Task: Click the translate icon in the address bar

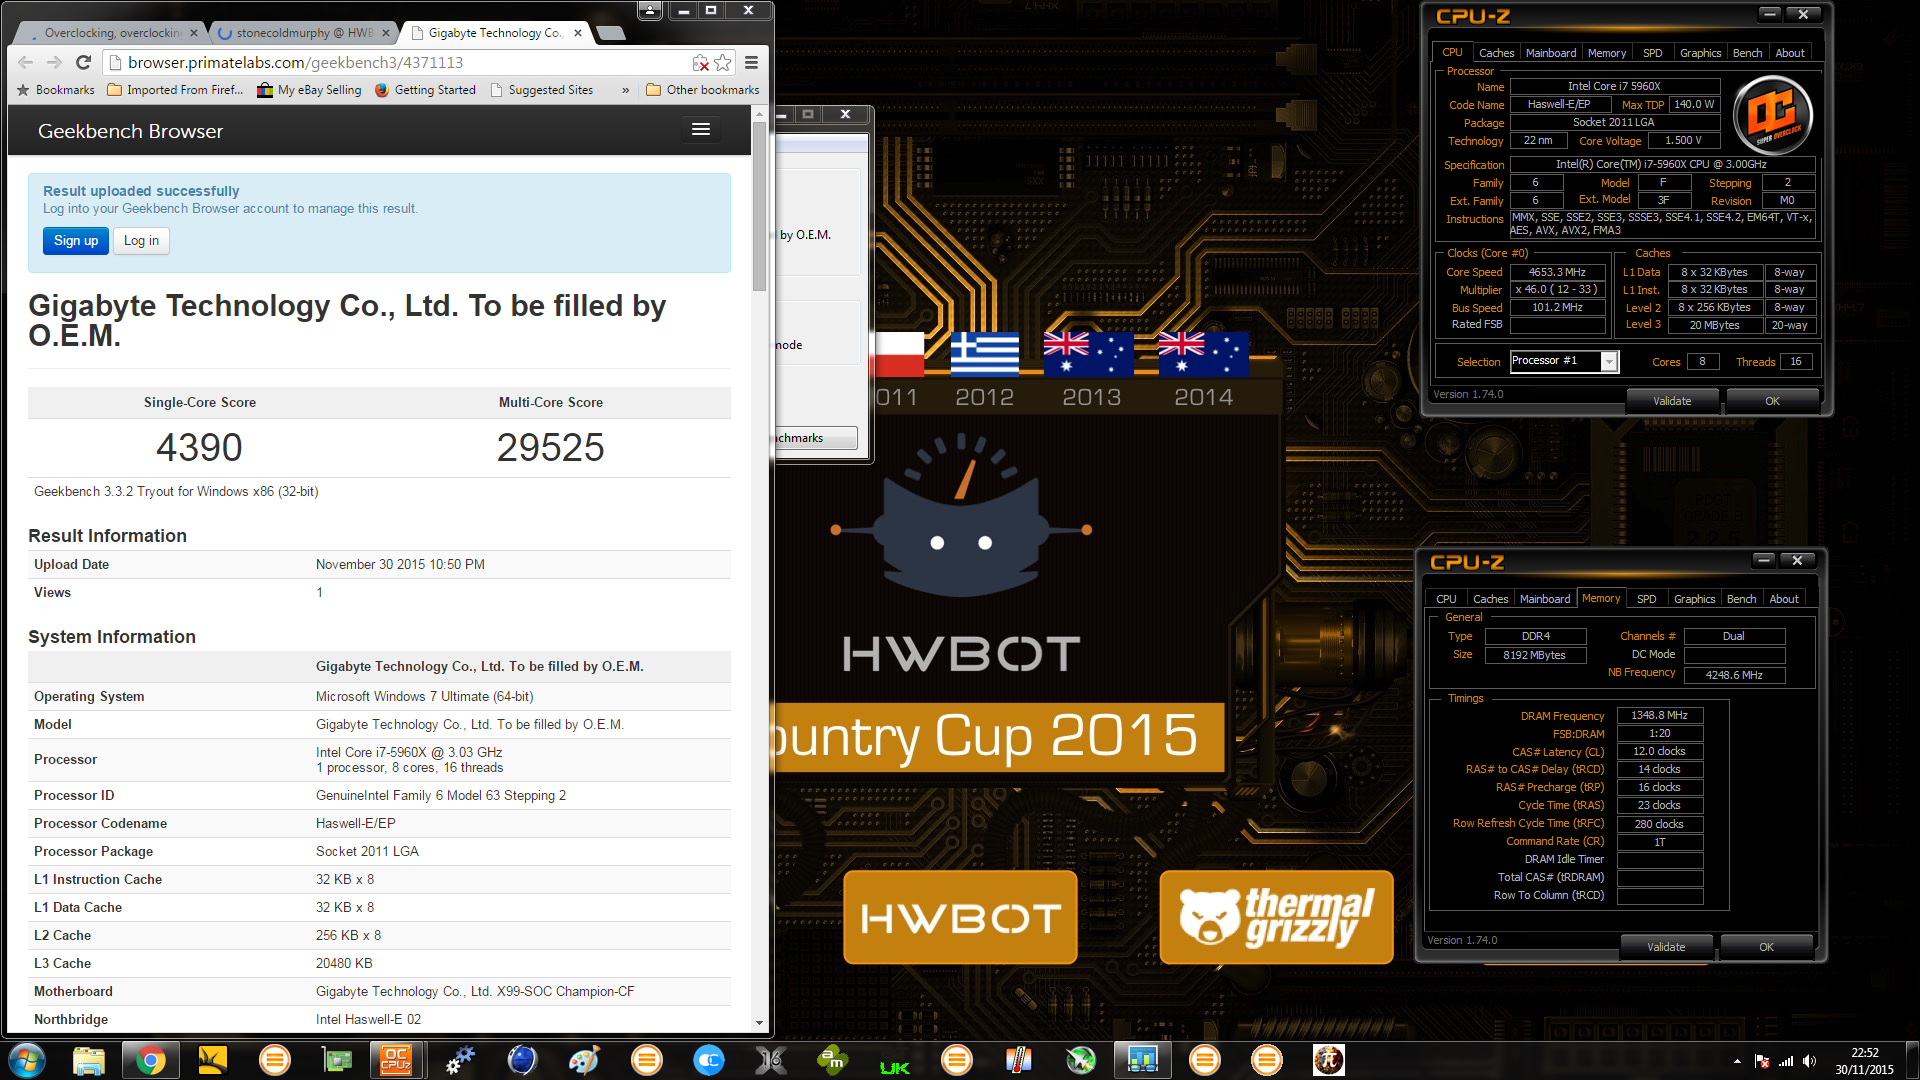Action: tap(701, 63)
